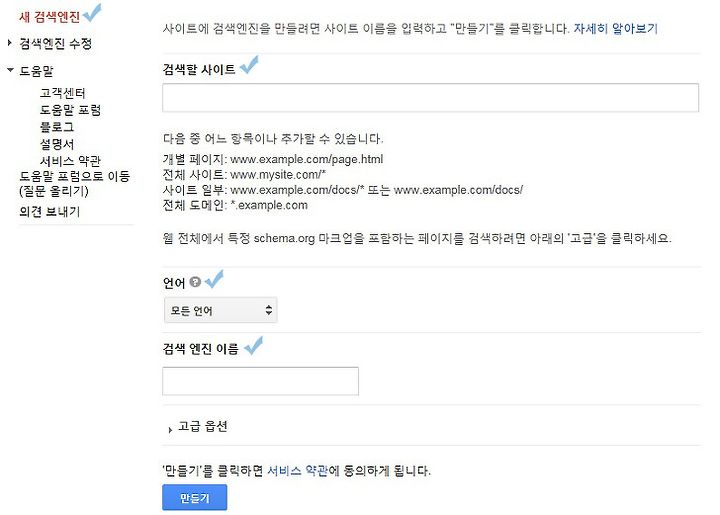Click the 만들기 button
Screen dimensions: 720x515
[195, 497]
